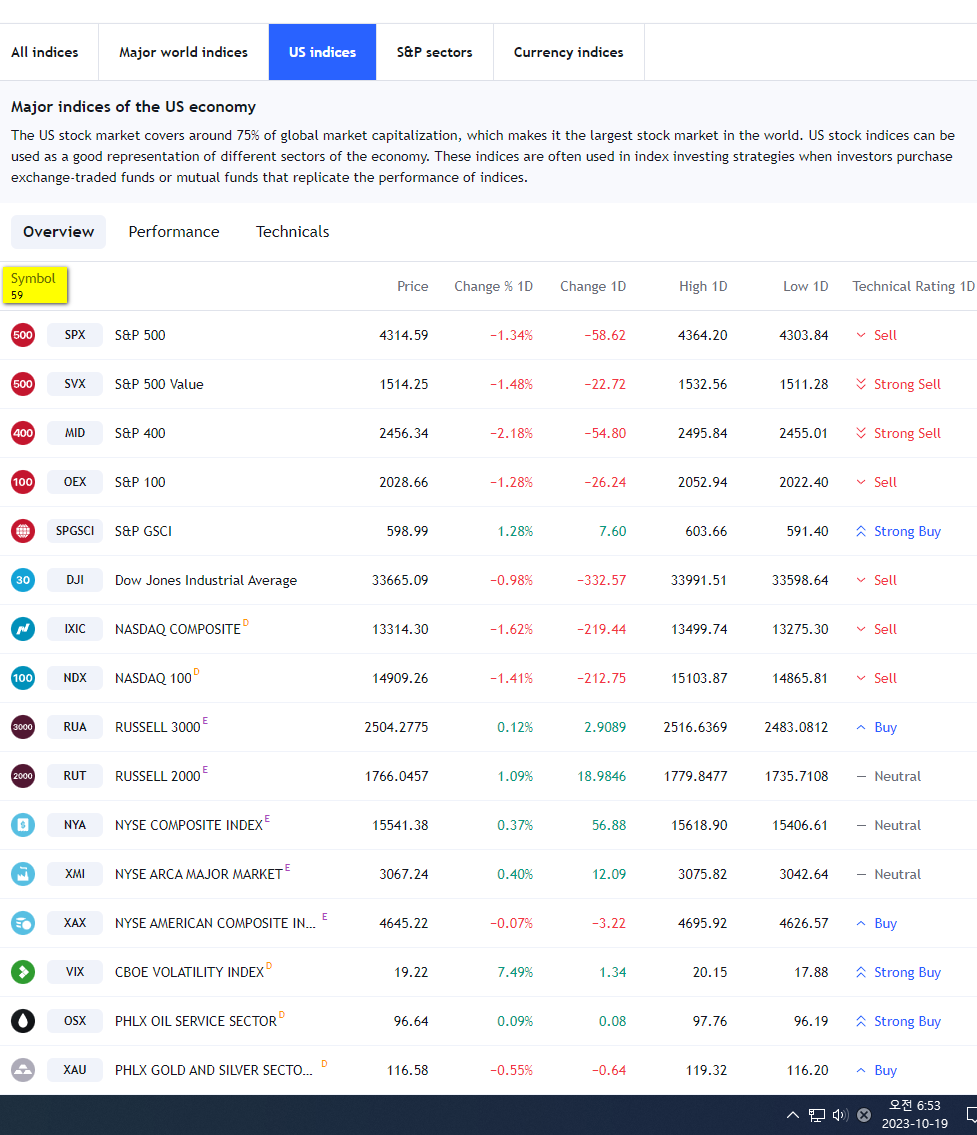Click the Dow Jones 30 logo icon
977x1135 pixels.
[x=23, y=580]
